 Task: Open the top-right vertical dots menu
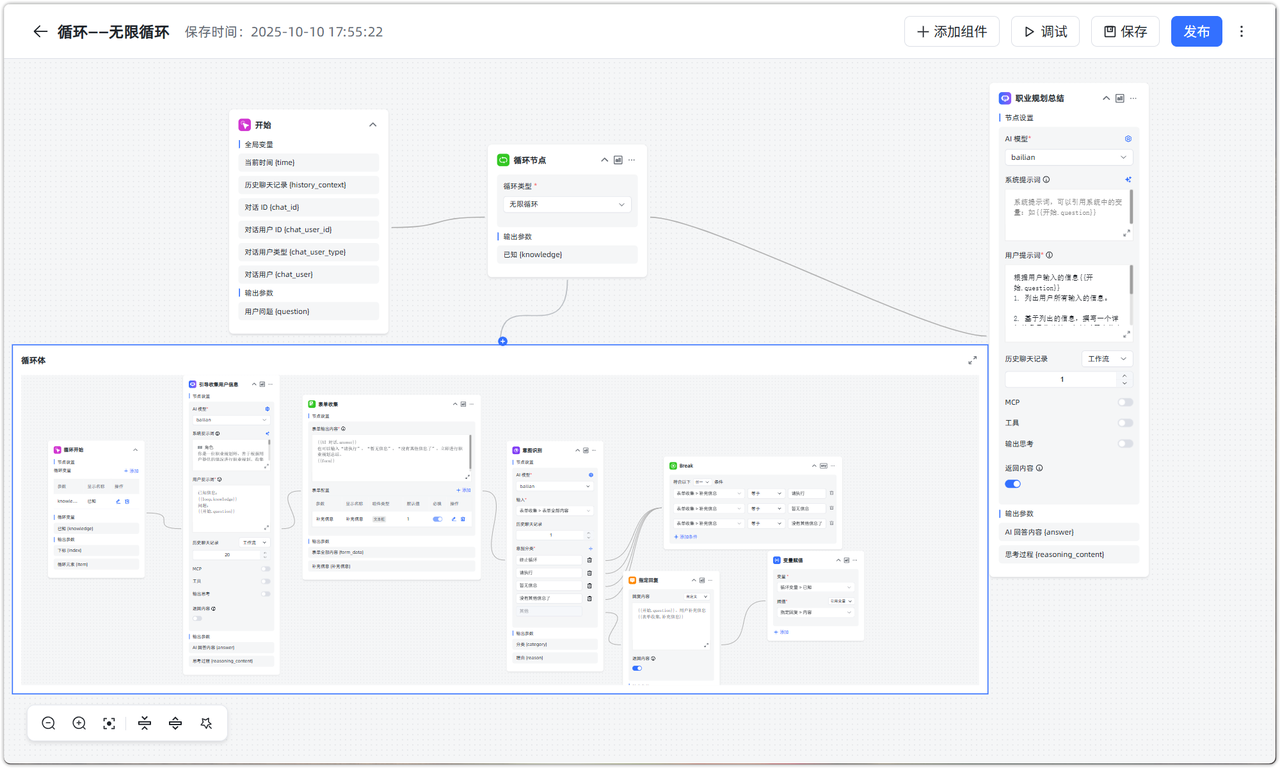tap(1242, 32)
